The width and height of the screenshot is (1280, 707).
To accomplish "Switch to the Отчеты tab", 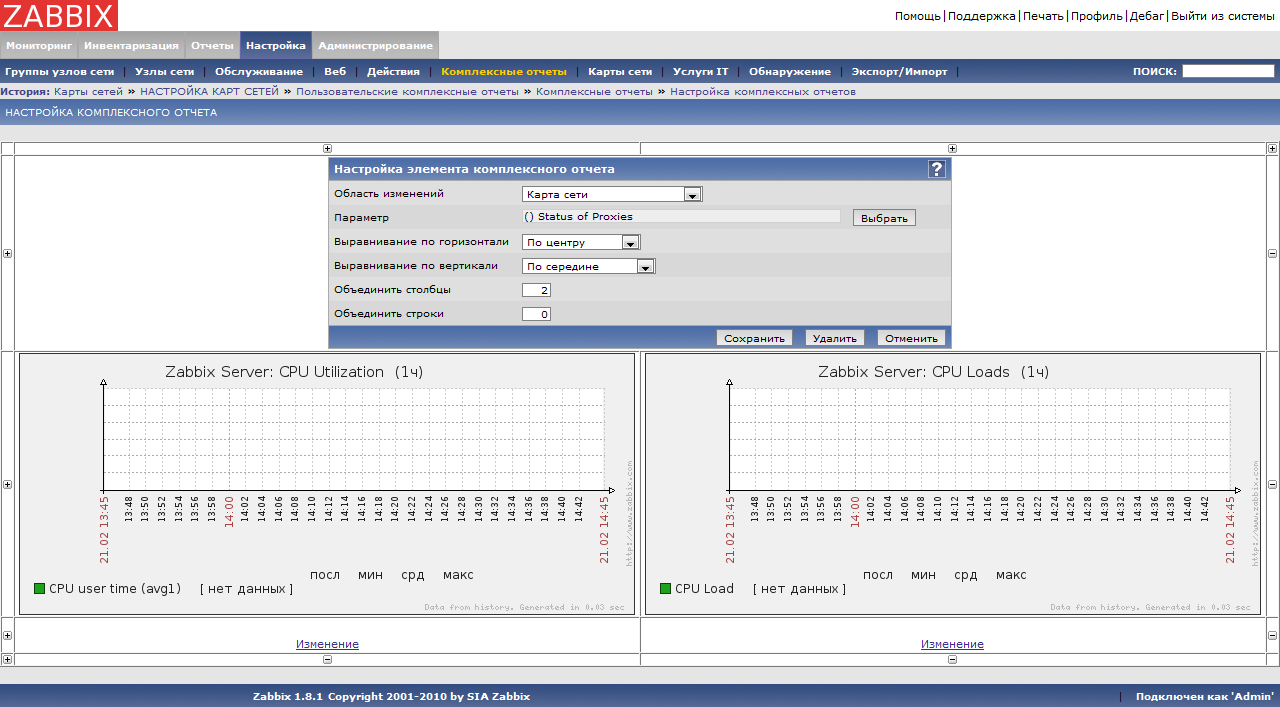I will point(212,45).
